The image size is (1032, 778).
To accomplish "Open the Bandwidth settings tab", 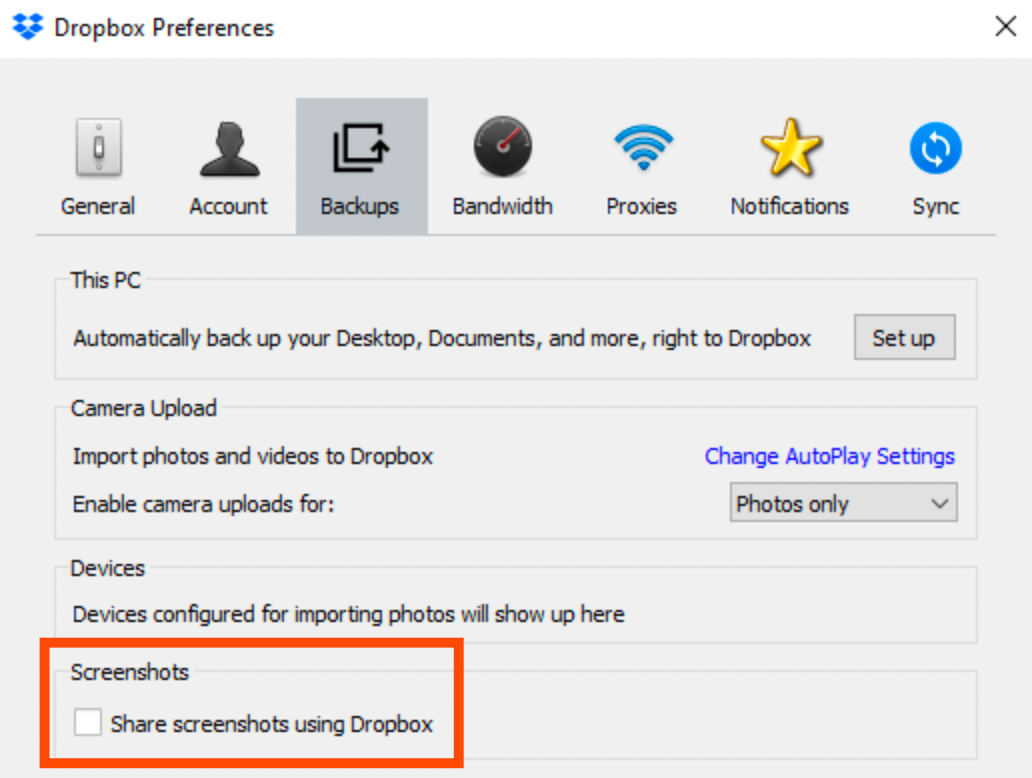I will point(502,167).
